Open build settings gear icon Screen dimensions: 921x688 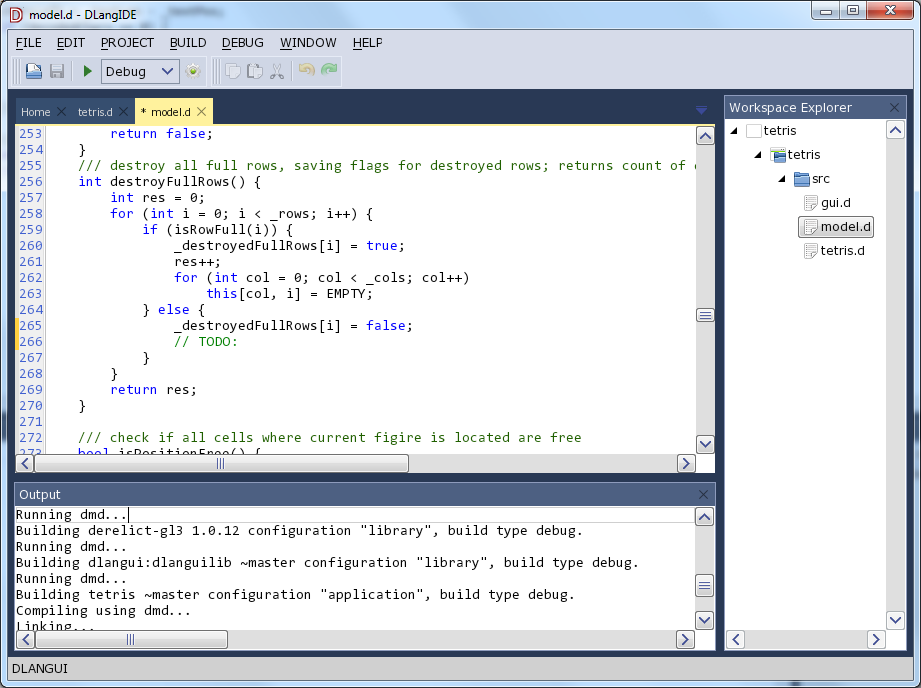click(x=193, y=71)
